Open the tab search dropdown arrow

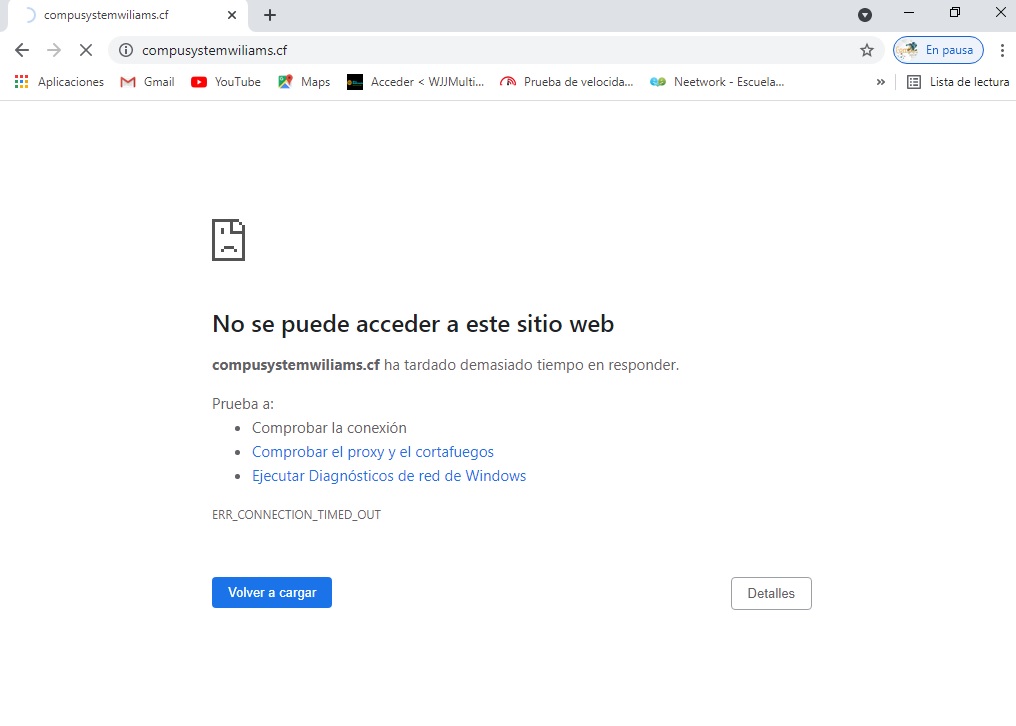[x=865, y=15]
